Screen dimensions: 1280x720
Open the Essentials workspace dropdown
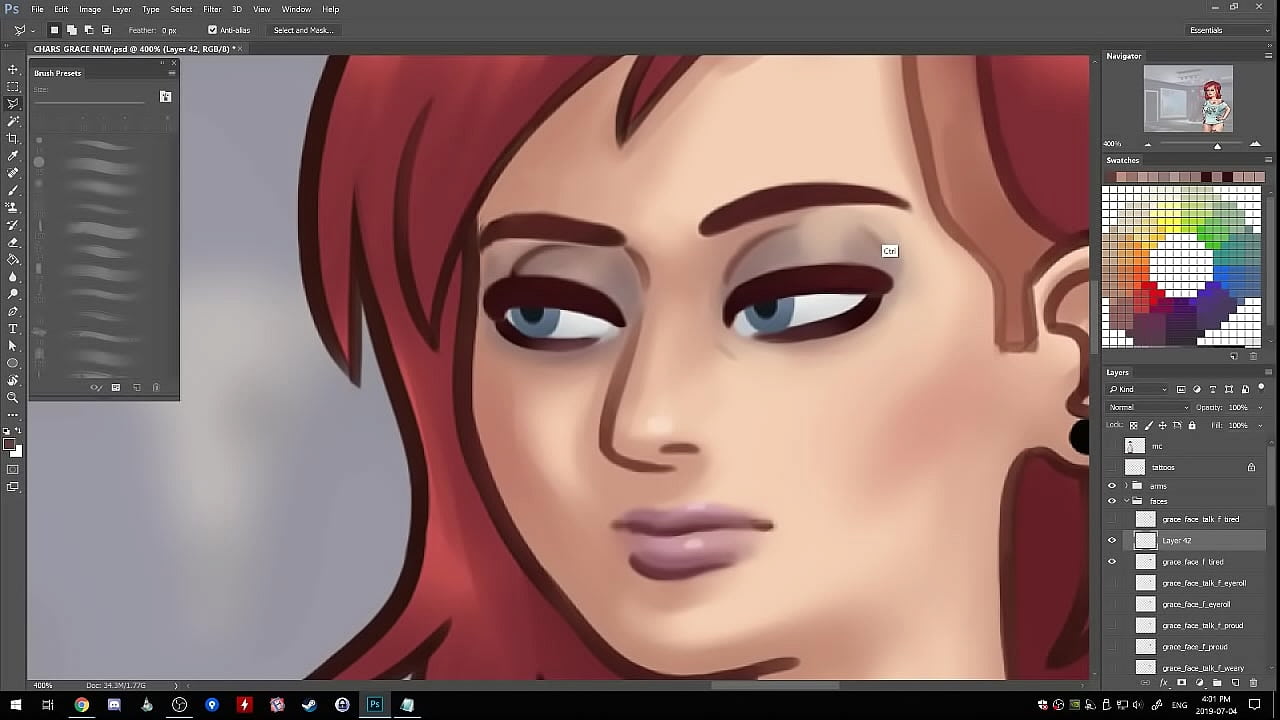tap(1228, 30)
